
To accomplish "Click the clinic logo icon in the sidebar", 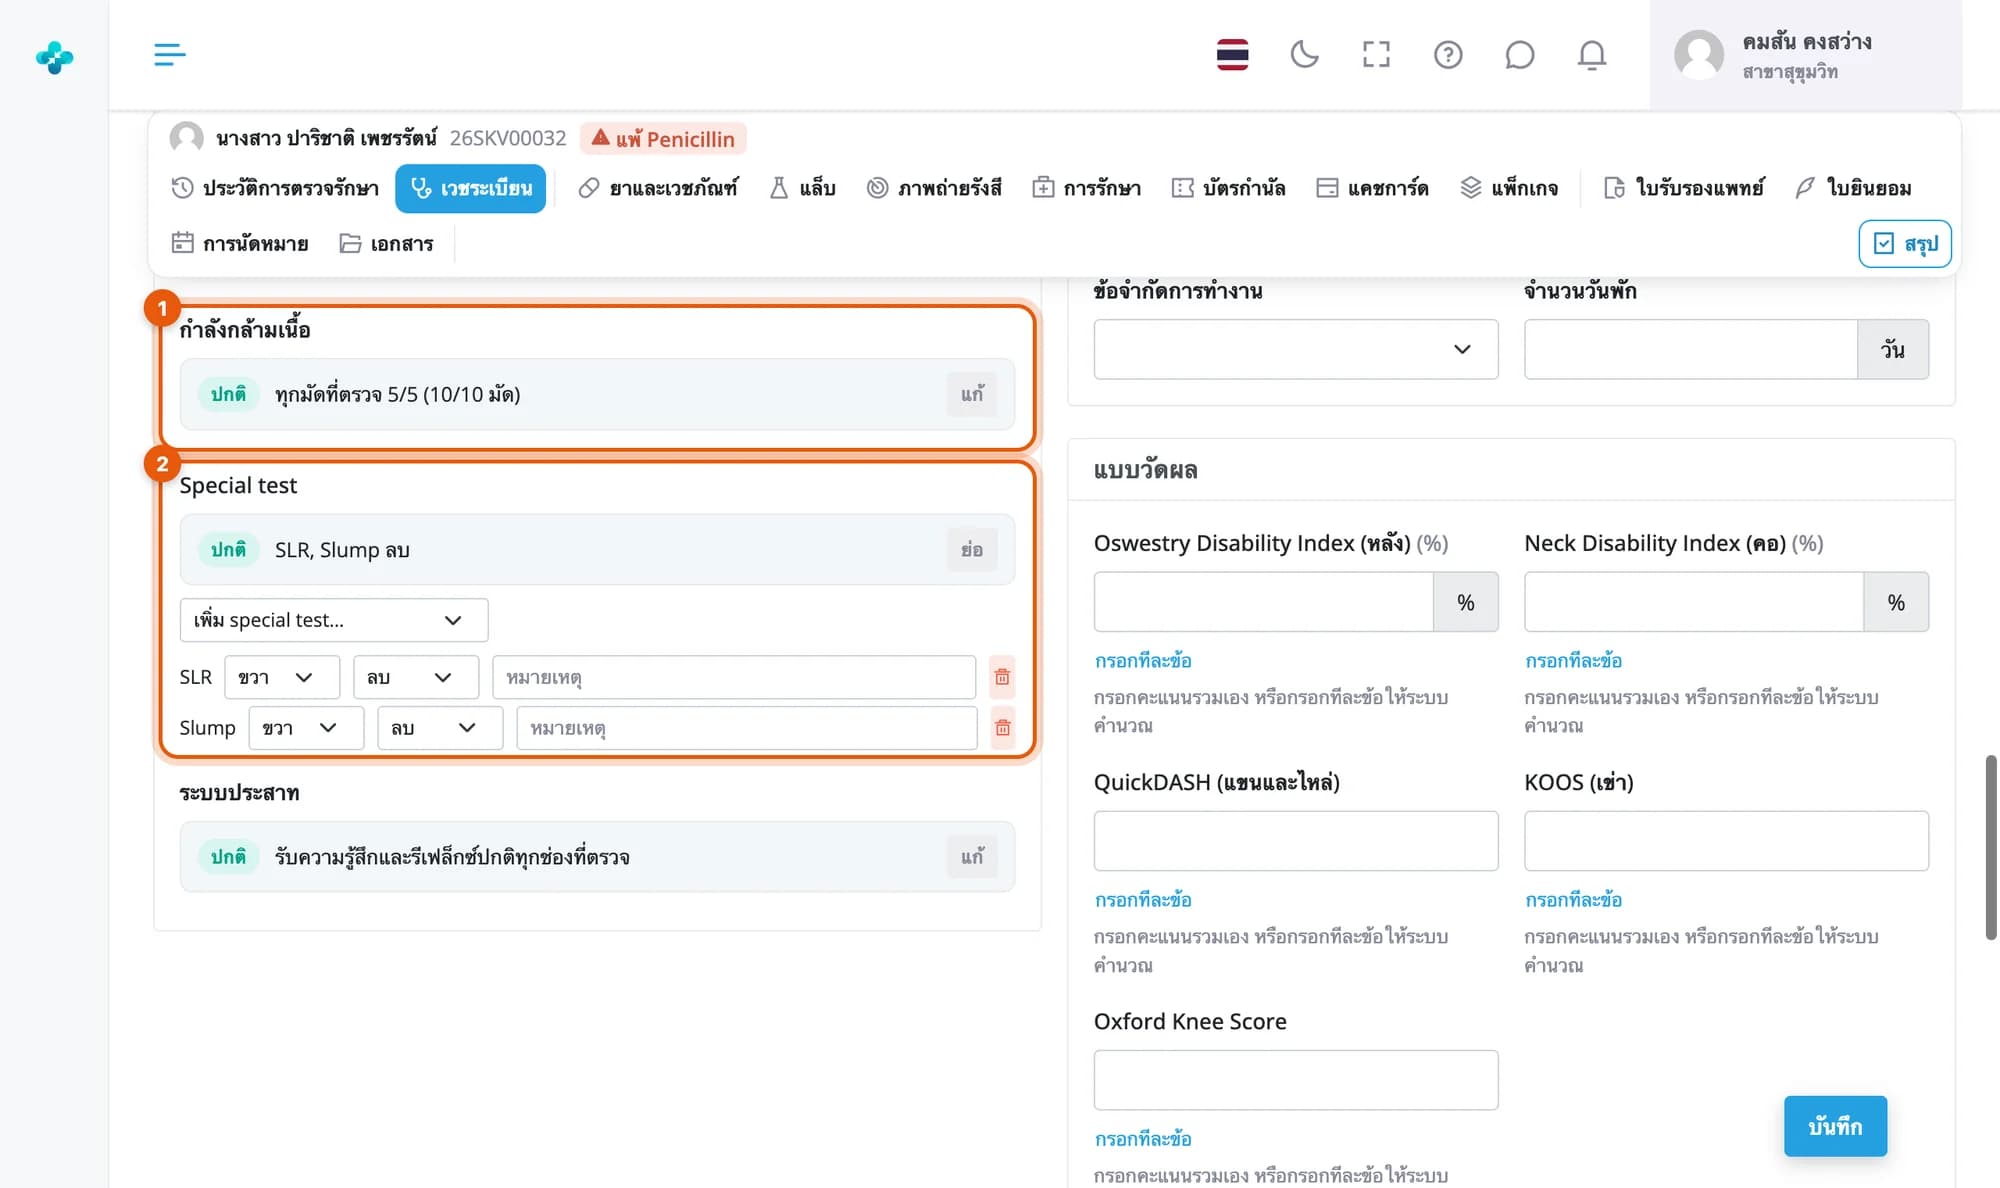I will 54,57.
